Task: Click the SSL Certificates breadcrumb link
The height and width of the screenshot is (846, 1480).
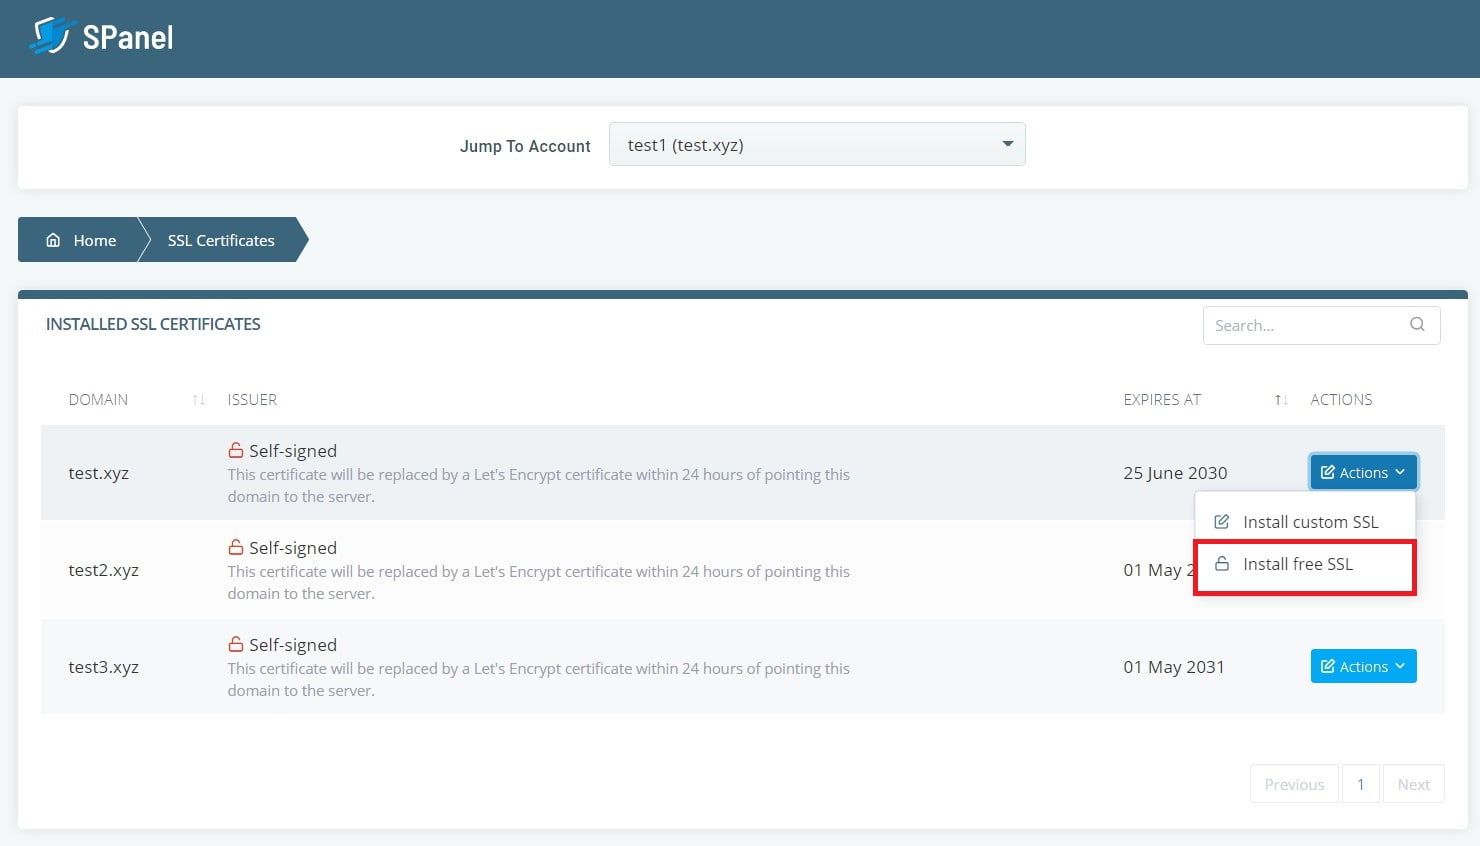Action: 220,240
